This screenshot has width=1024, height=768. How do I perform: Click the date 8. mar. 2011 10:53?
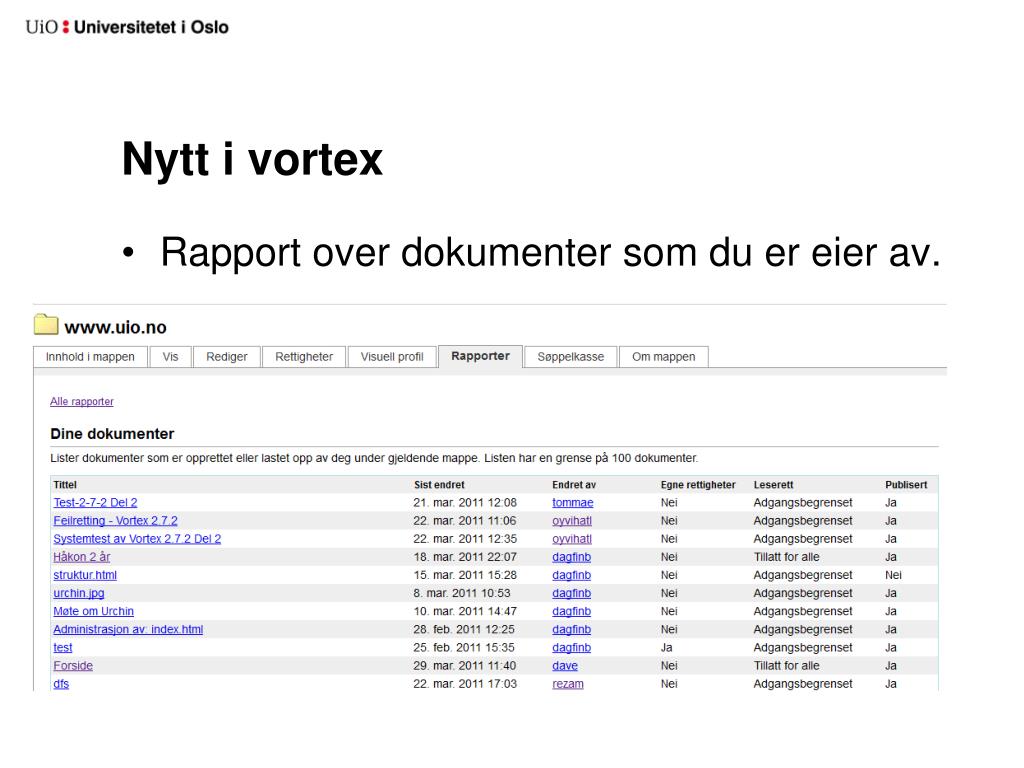coord(462,593)
